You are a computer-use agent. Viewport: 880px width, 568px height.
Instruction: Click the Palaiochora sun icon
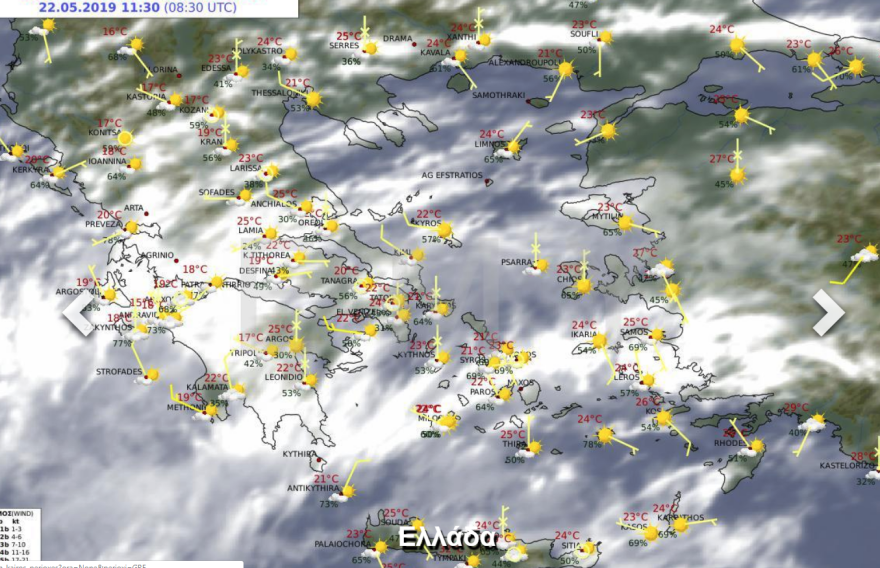click(x=380, y=547)
